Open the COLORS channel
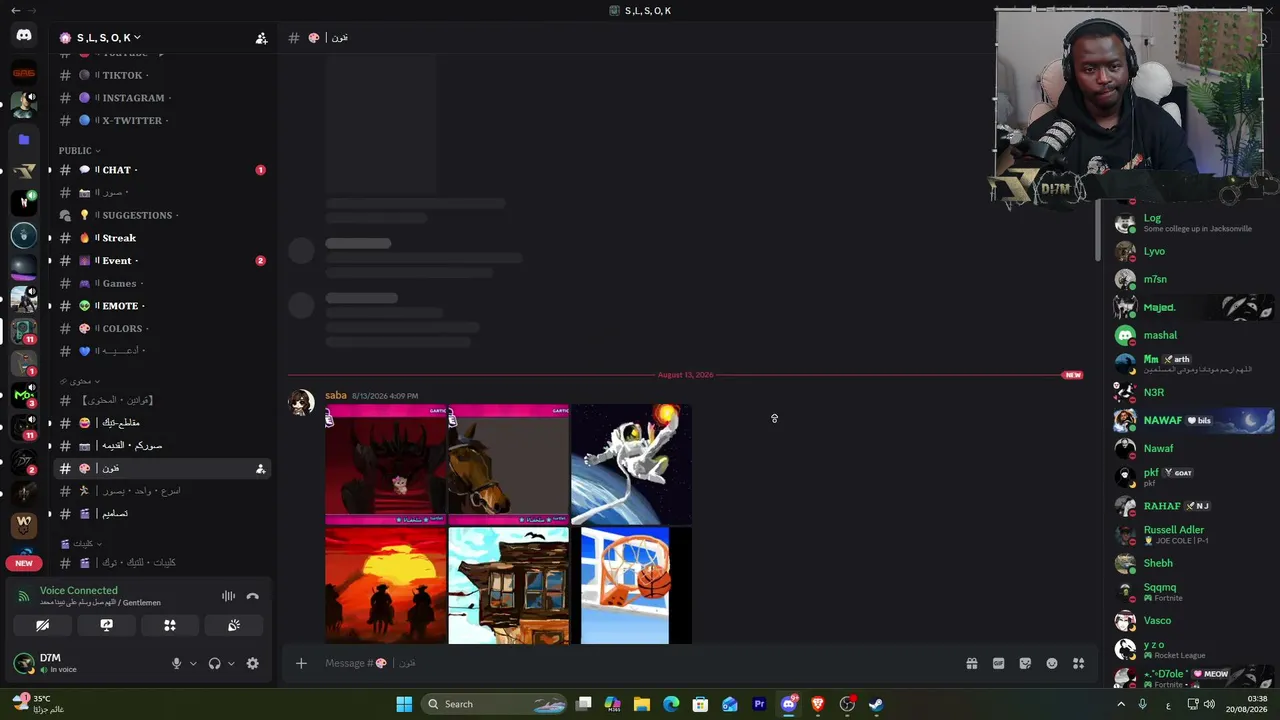1280x720 pixels. pos(160,329)
